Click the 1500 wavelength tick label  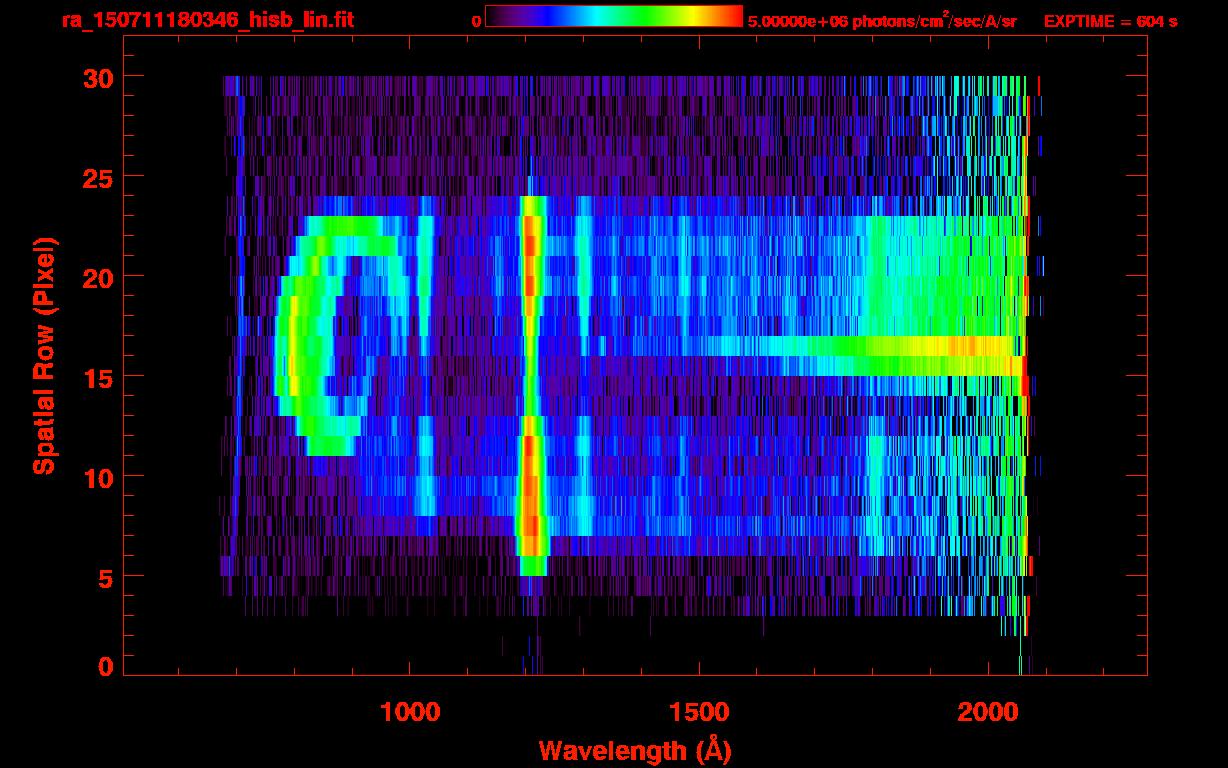click(698, 712)
